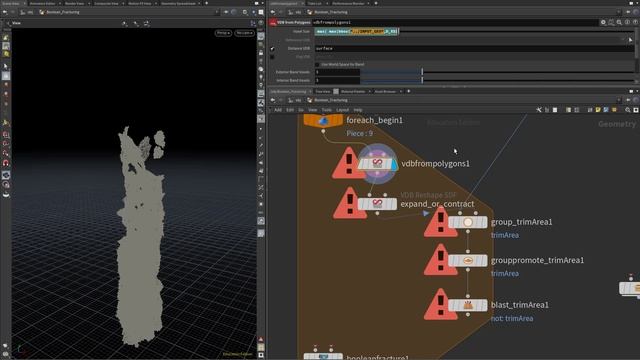Toggle display flag on grouppromote_trimArea1 node
640x360 pixels.
tap(484, 260)
